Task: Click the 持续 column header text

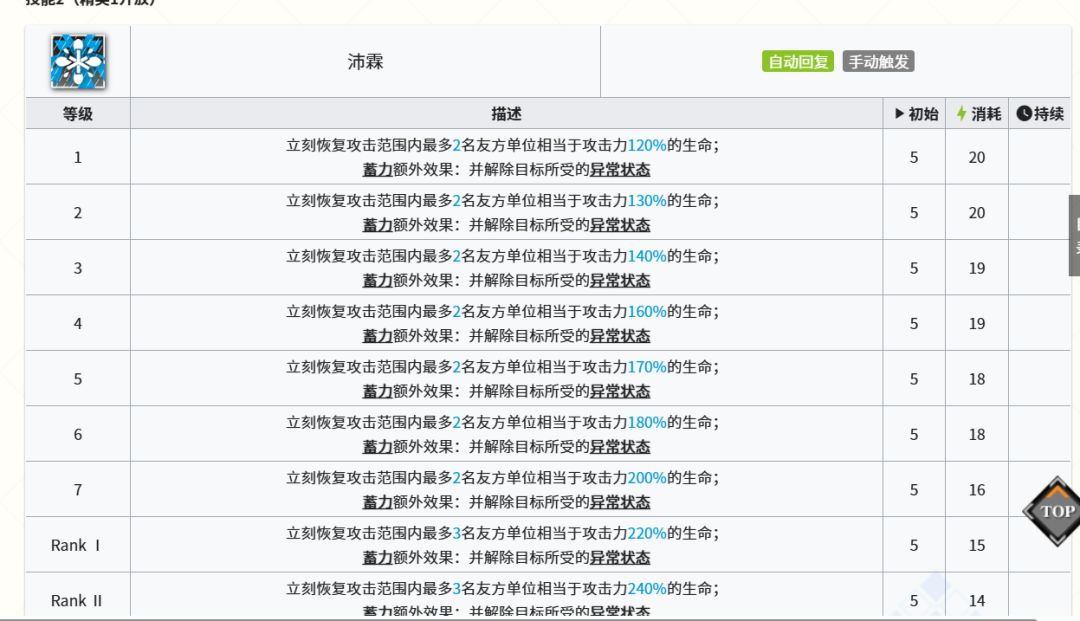Action: point(1049,114)
